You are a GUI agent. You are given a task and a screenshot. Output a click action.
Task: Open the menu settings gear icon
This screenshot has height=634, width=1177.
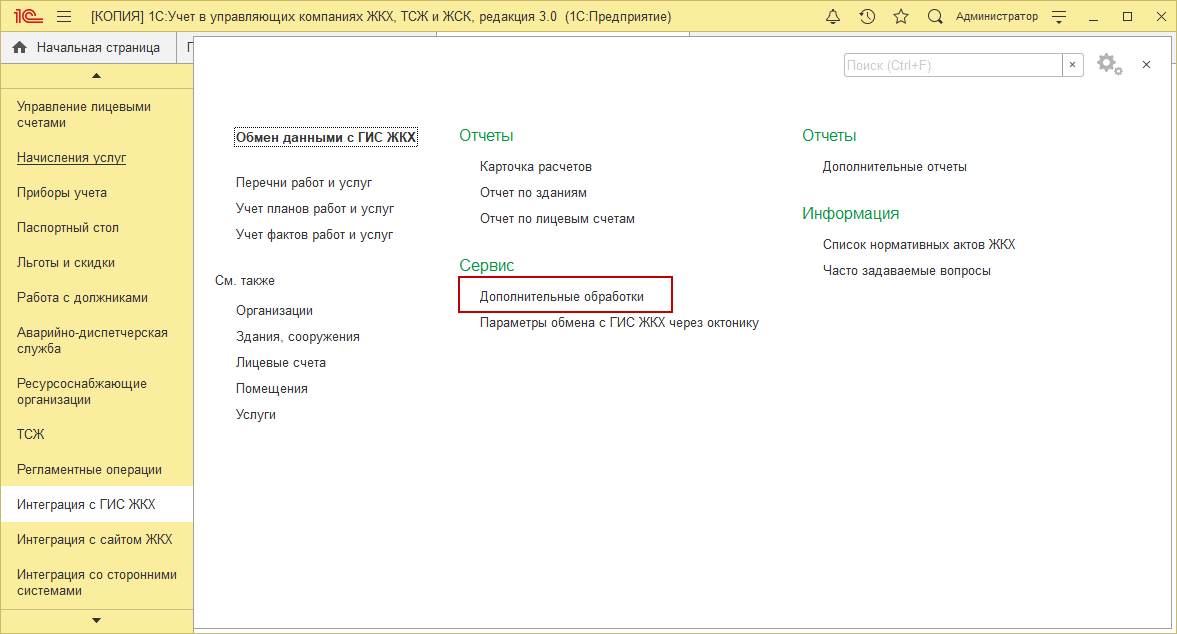(x=1109, y=65)
